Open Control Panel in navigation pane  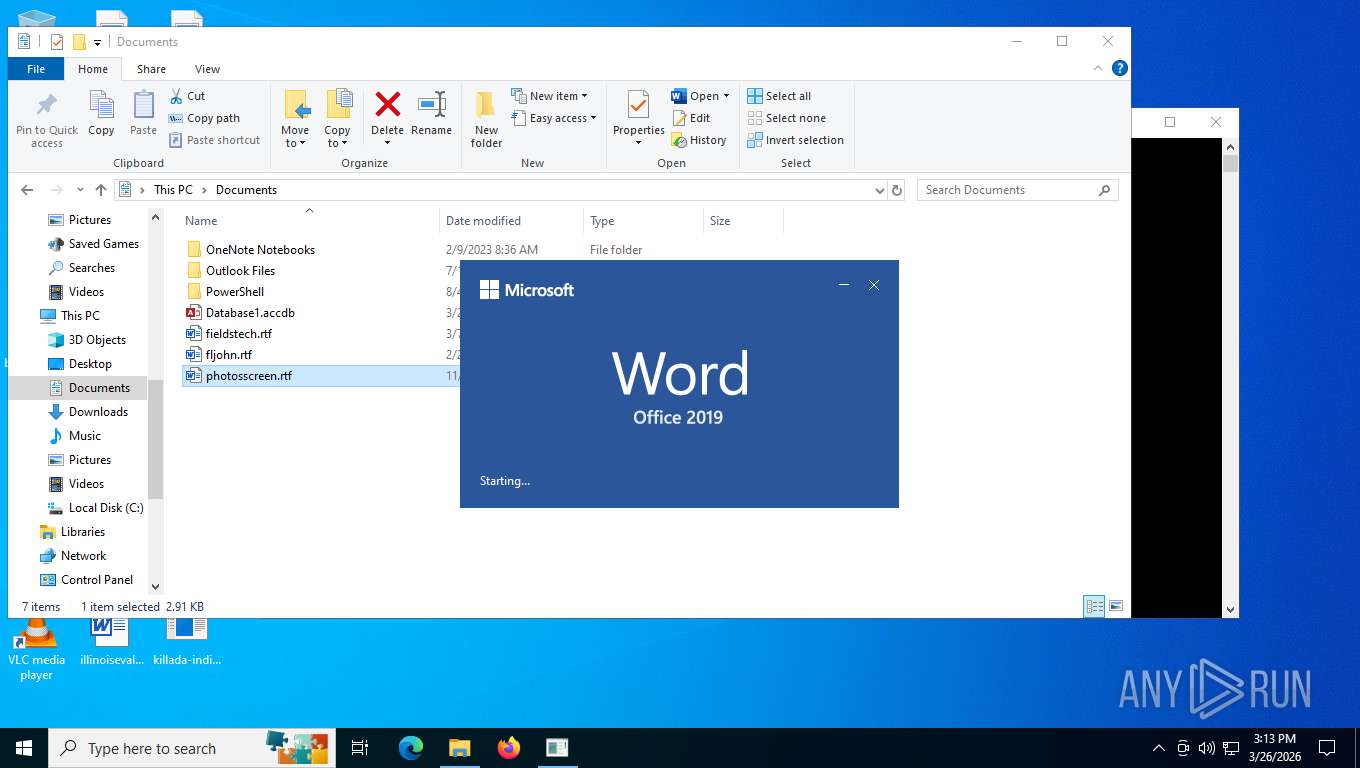tap(96, 580)
